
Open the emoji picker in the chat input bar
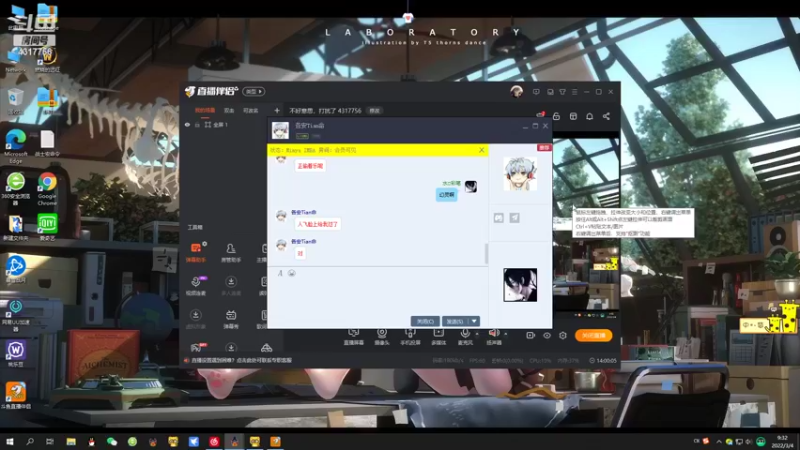click(x=292, y=273)
